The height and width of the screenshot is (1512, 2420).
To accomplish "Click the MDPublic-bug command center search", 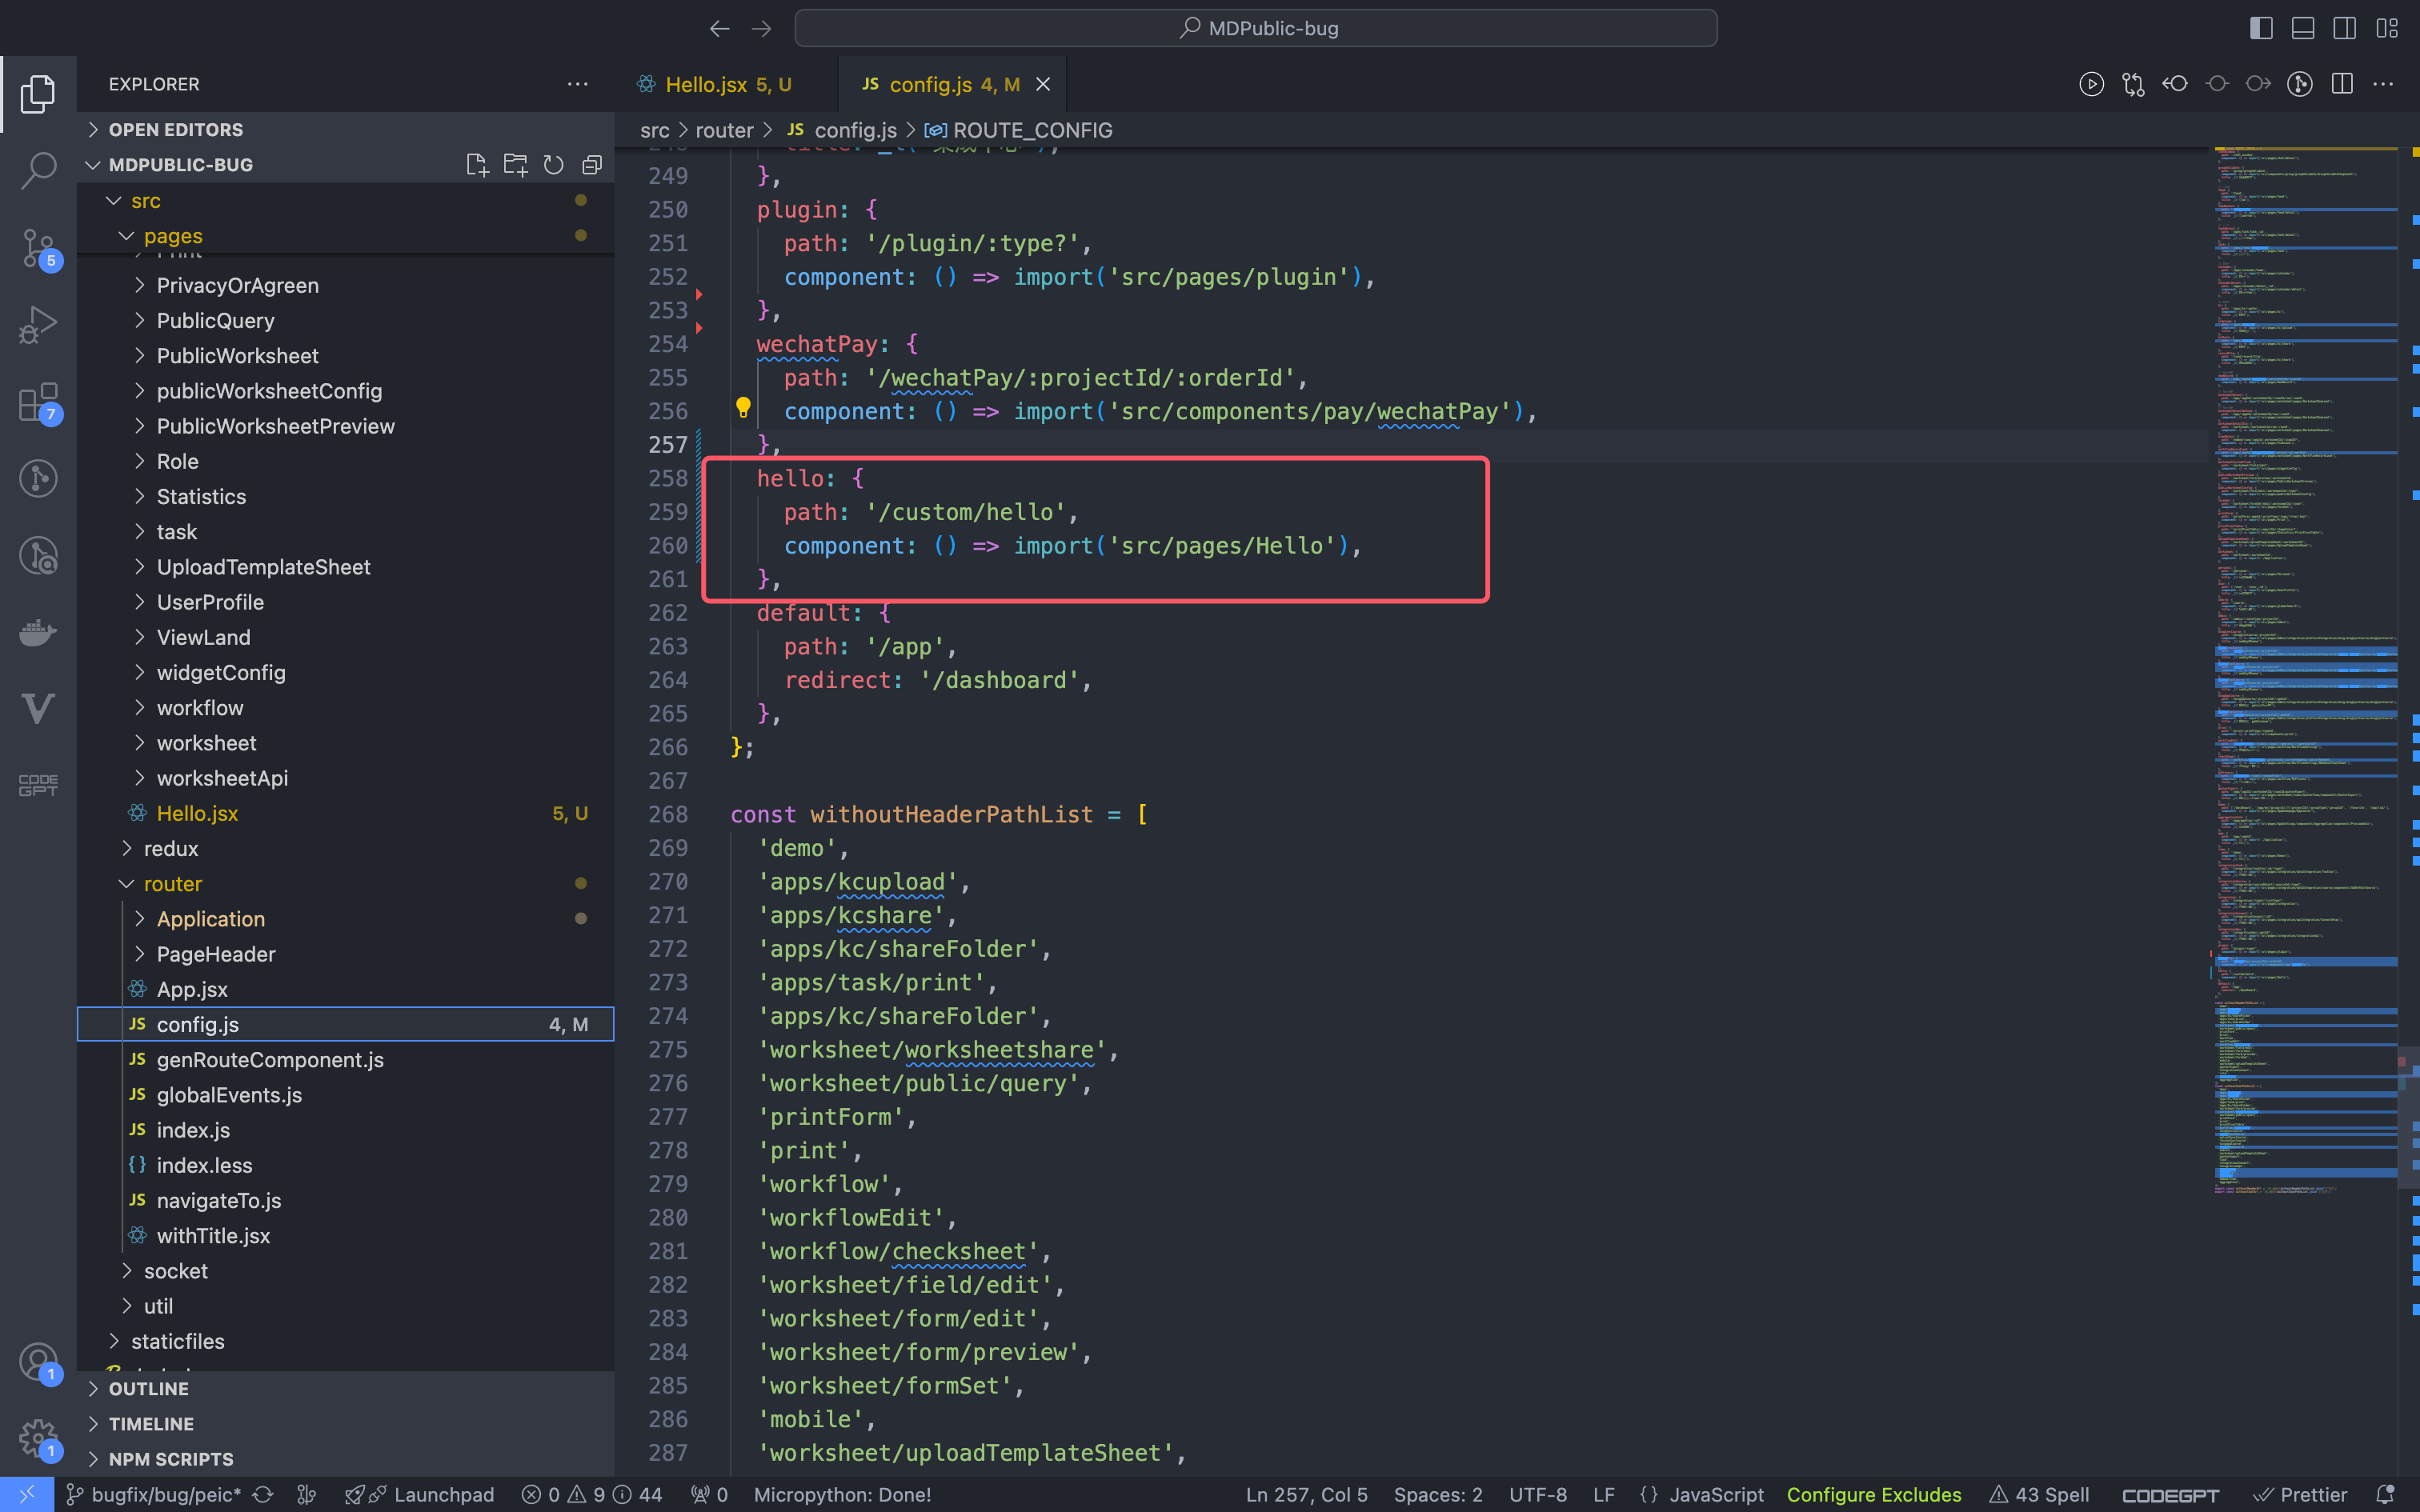I will (1256, 28).
